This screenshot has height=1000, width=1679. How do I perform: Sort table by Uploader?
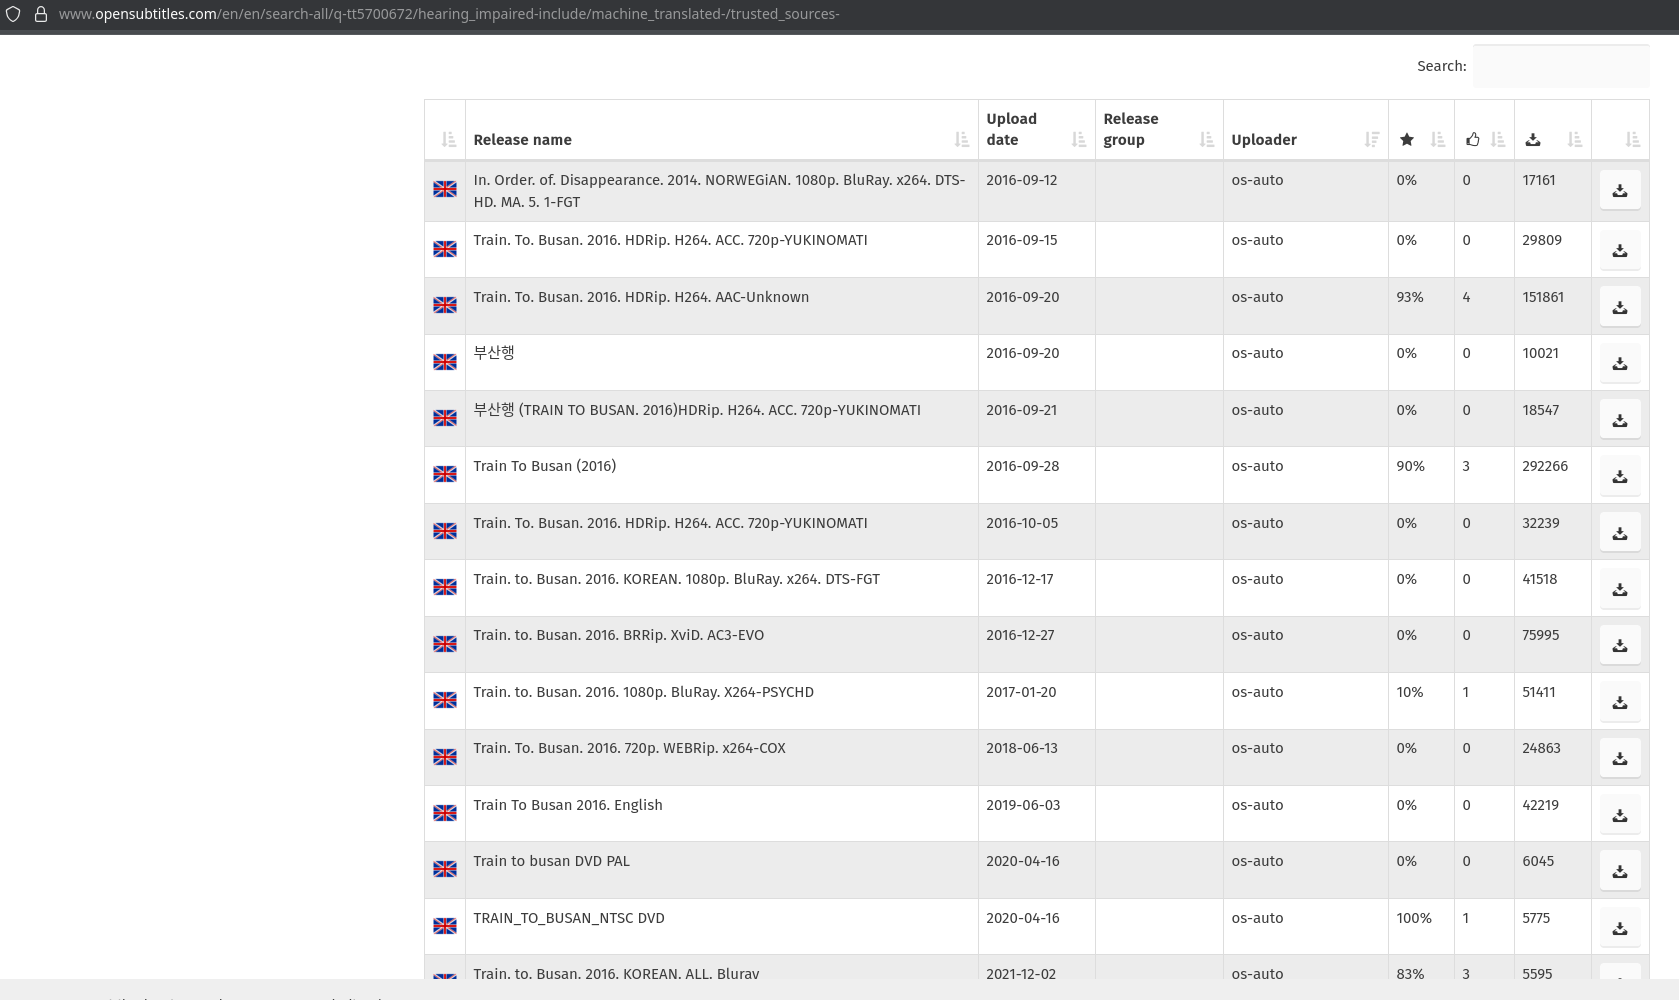click(1305, 130)
